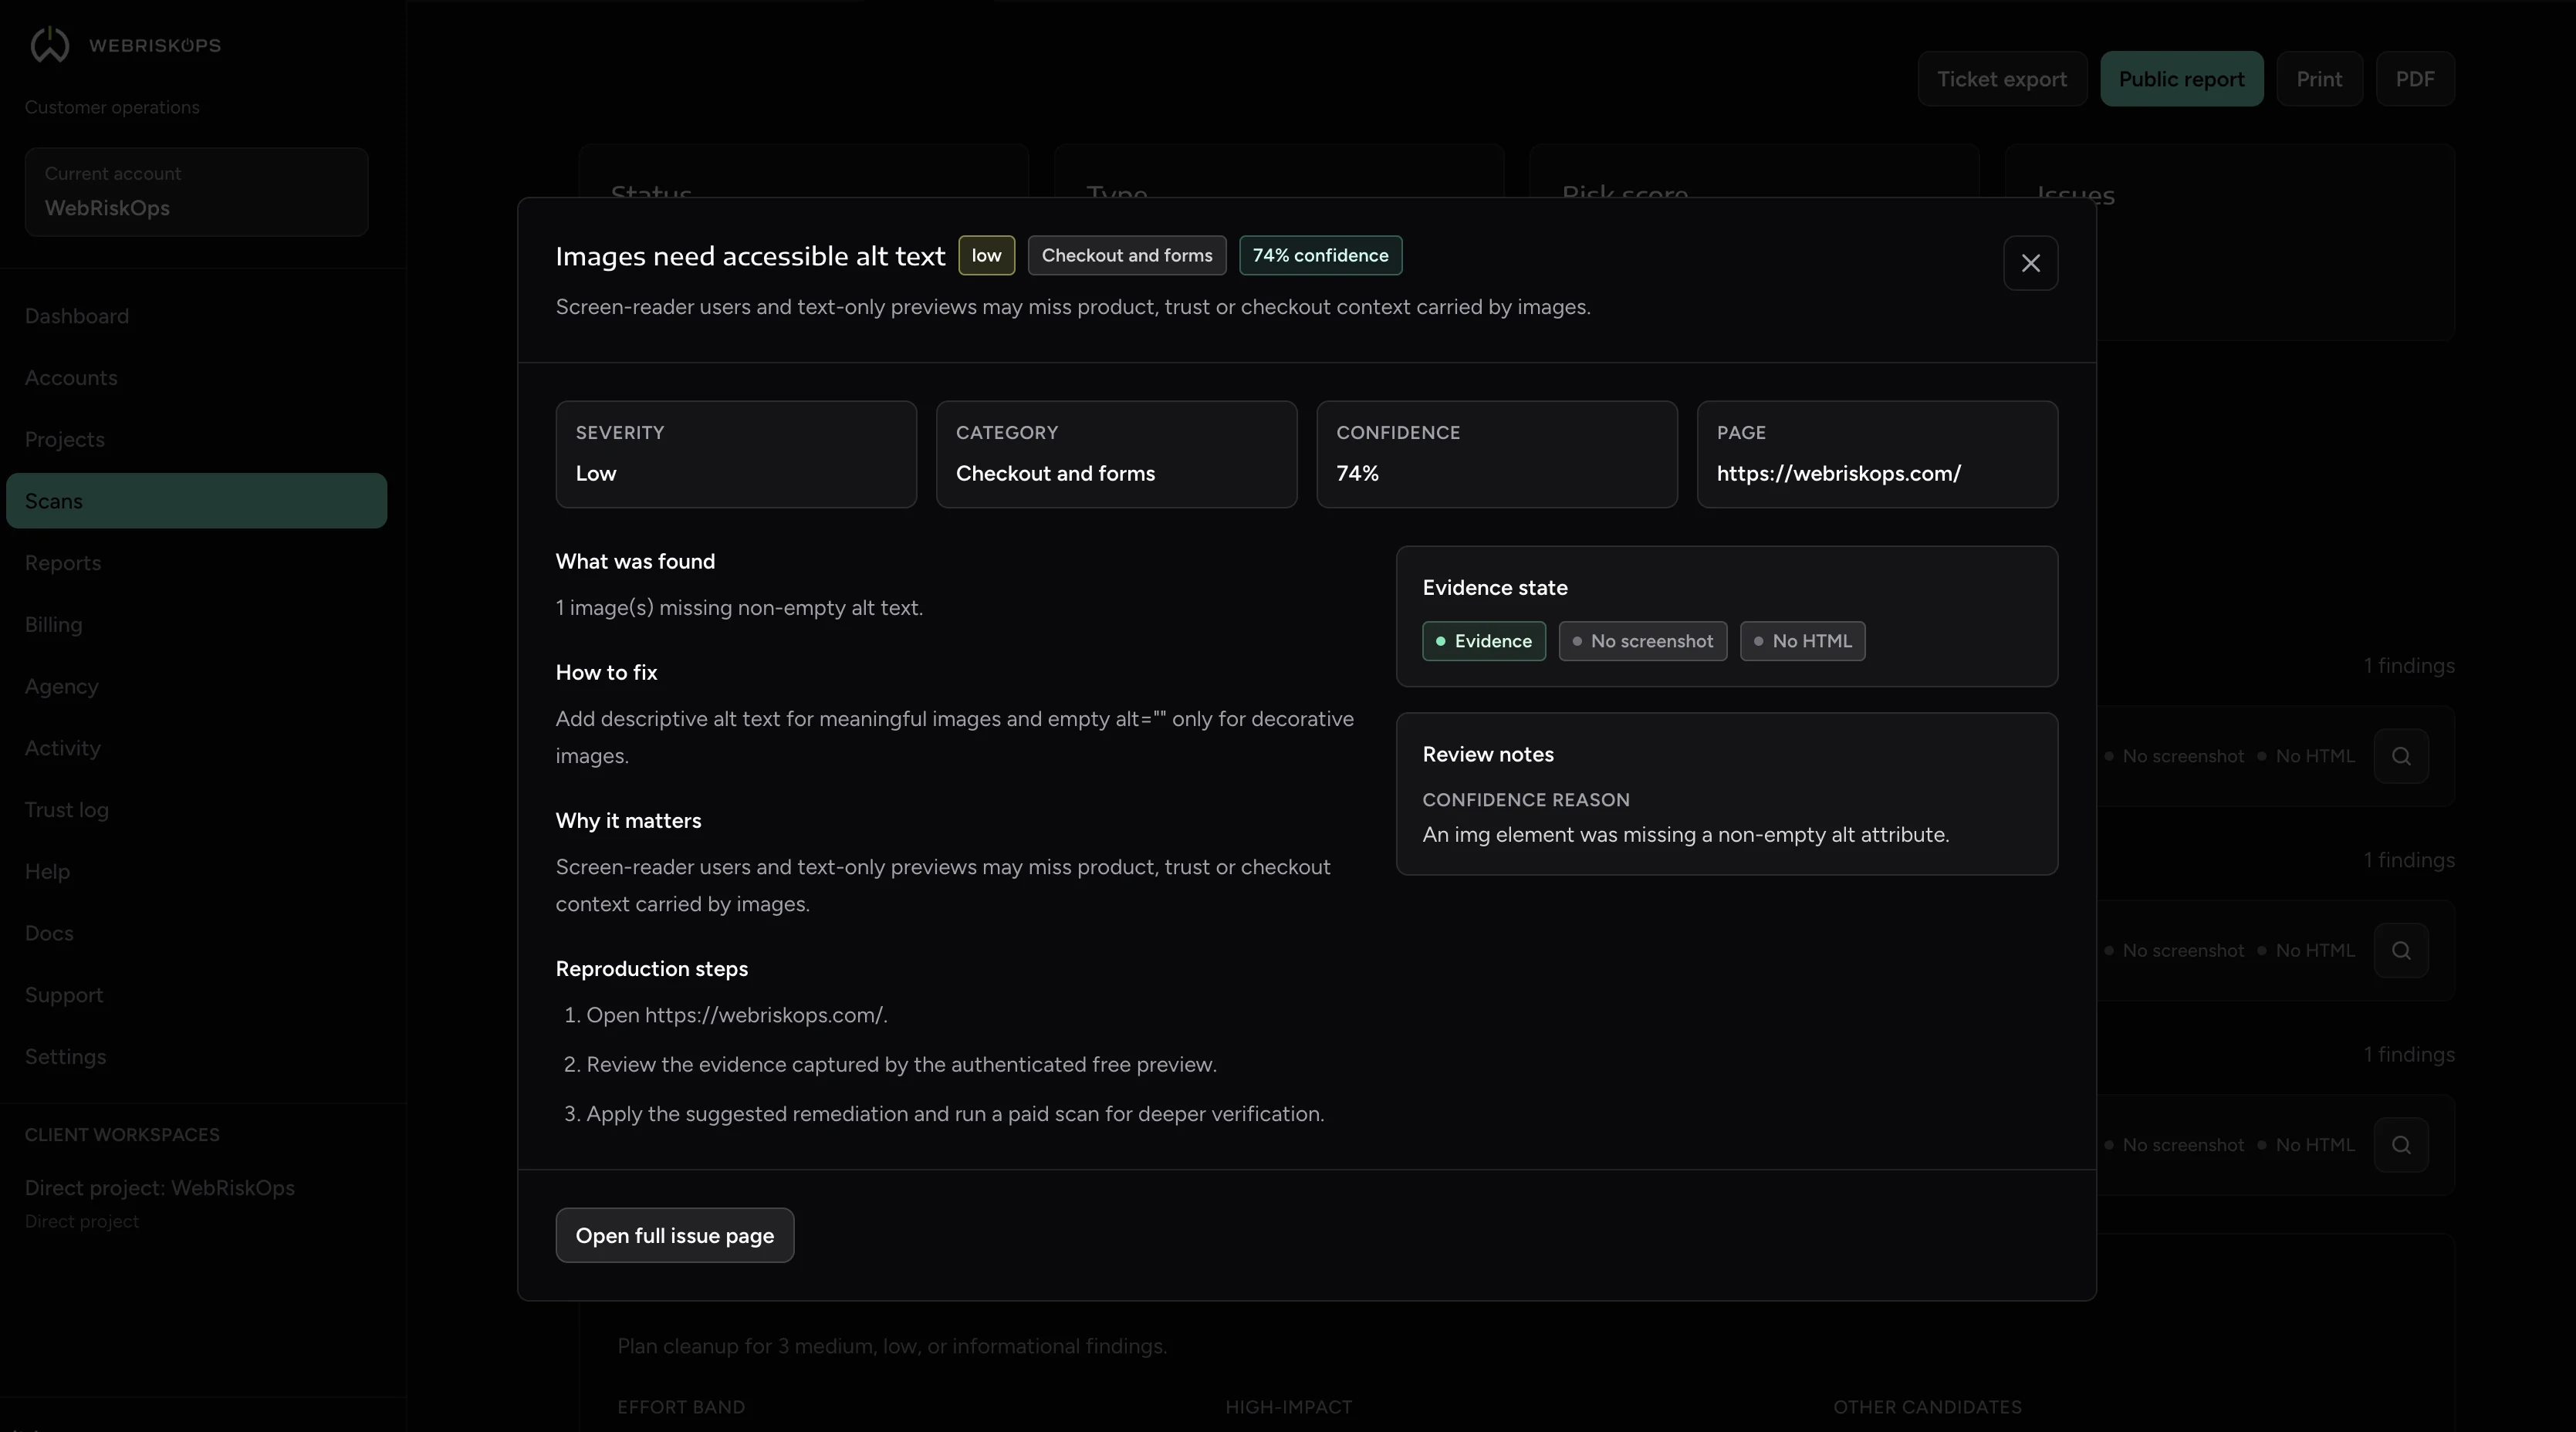Screen dimensions: 2576x1432
Task: Open Support in sidebar
Action: pyautogui.click(x=196, y=995)
